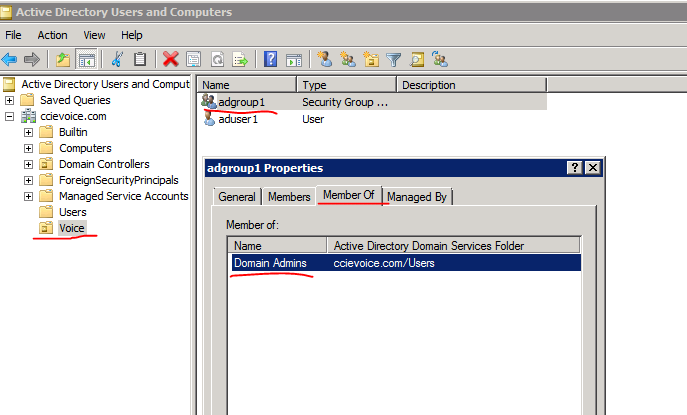Select Active Directory Users and Computers root

105,84
